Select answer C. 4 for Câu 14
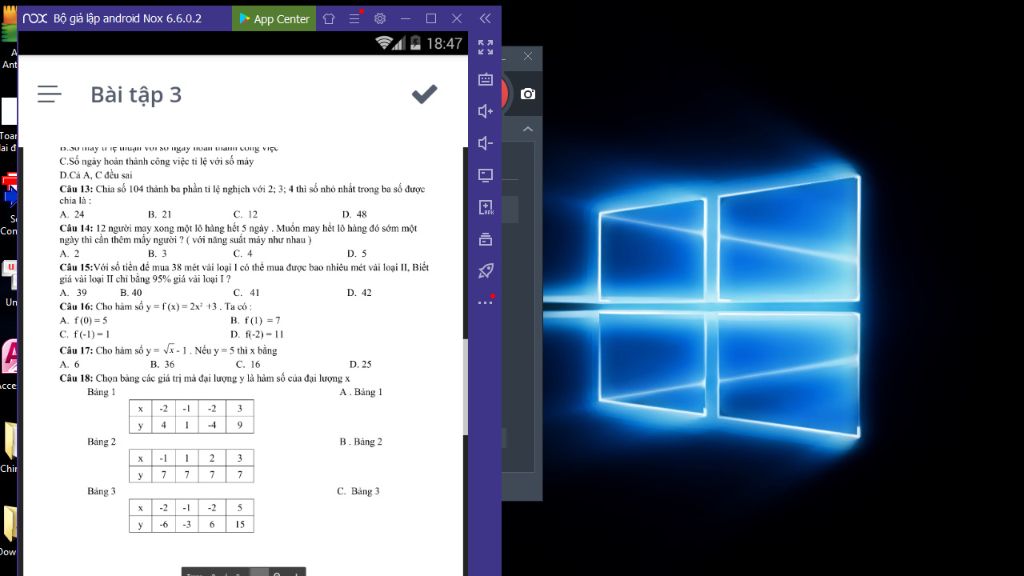The height and width of the screenshot is (576, 1024). tap(243, 253)
